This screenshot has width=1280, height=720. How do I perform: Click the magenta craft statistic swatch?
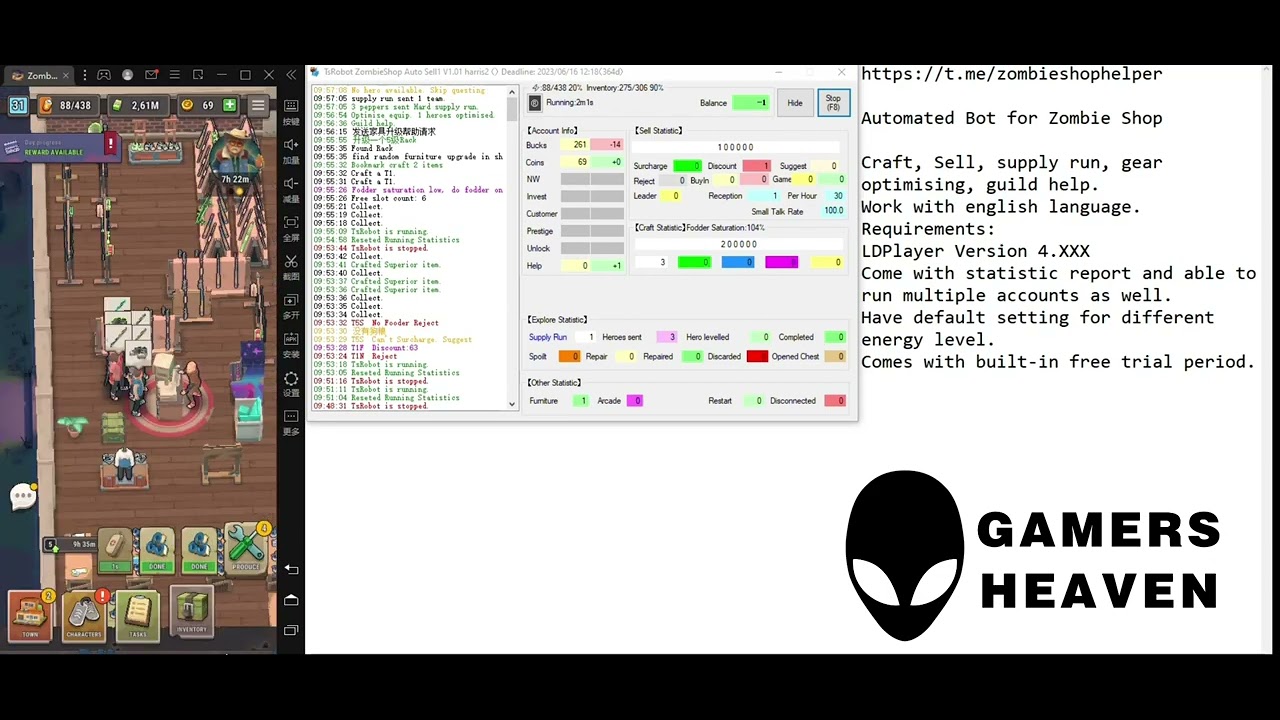pos(782,262)
